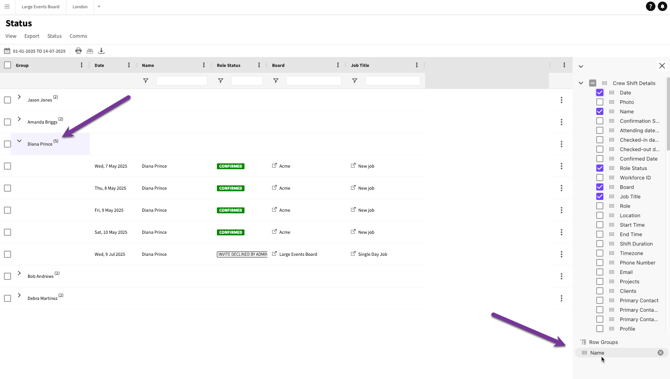Click the Invite Declined By Admin status badge
The width and height of the screenshot is (670, 379).
point(242,254)
